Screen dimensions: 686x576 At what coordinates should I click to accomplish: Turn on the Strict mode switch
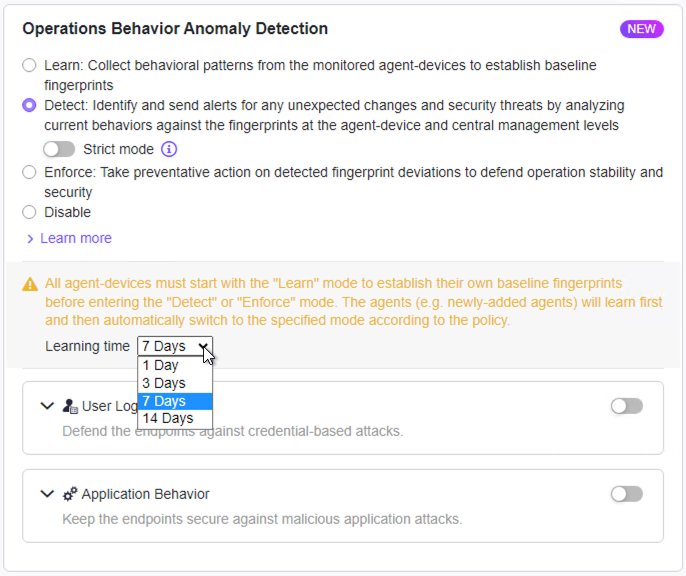pyautogui.click(x=59, y=149)
